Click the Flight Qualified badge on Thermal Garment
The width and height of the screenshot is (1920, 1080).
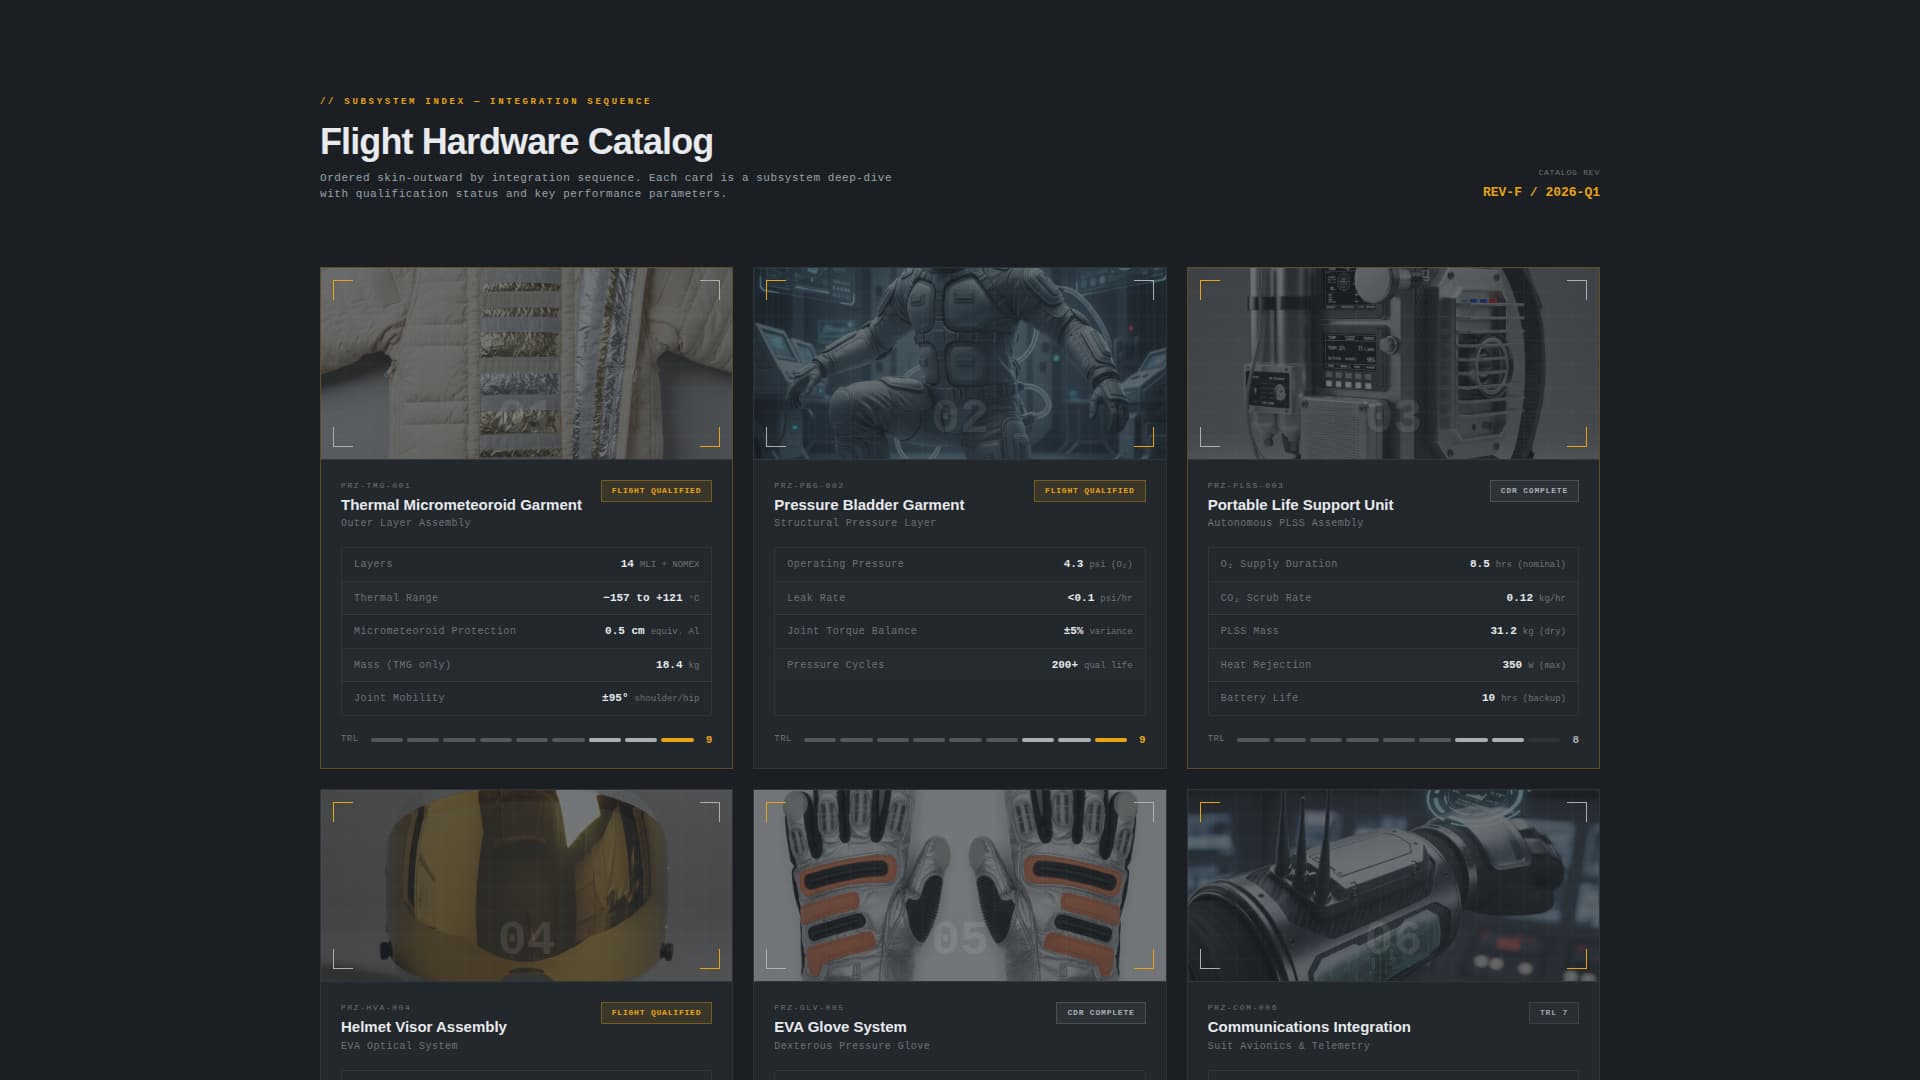click(x=656, y=491)
